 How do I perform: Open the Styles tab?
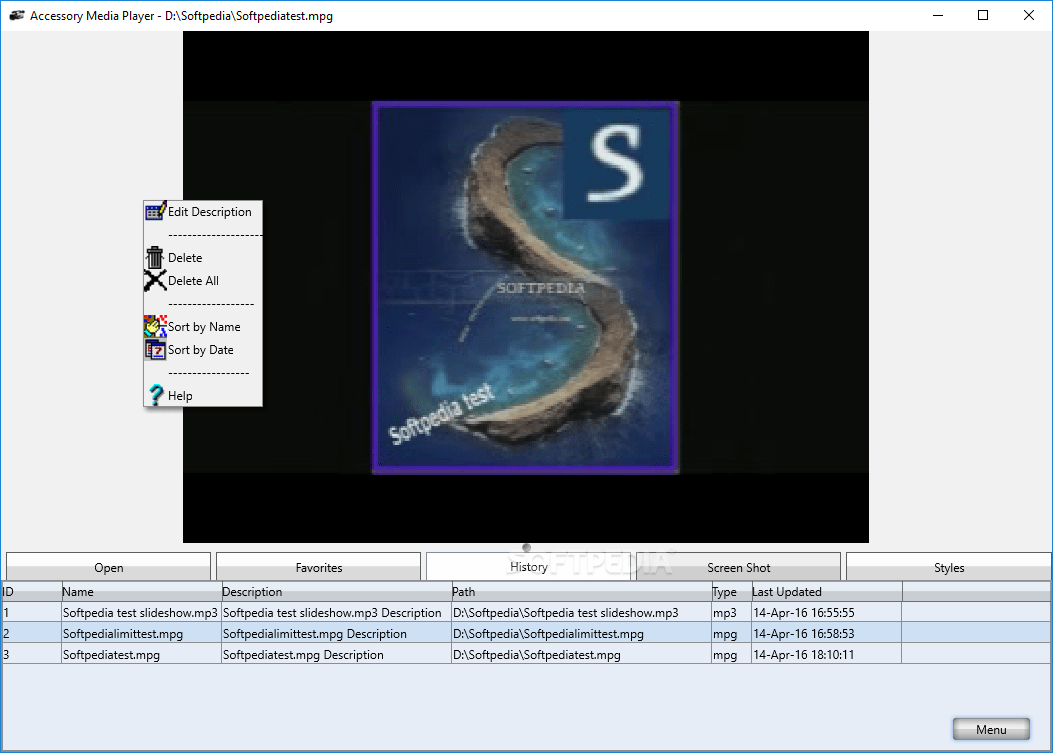click(949, 567)
